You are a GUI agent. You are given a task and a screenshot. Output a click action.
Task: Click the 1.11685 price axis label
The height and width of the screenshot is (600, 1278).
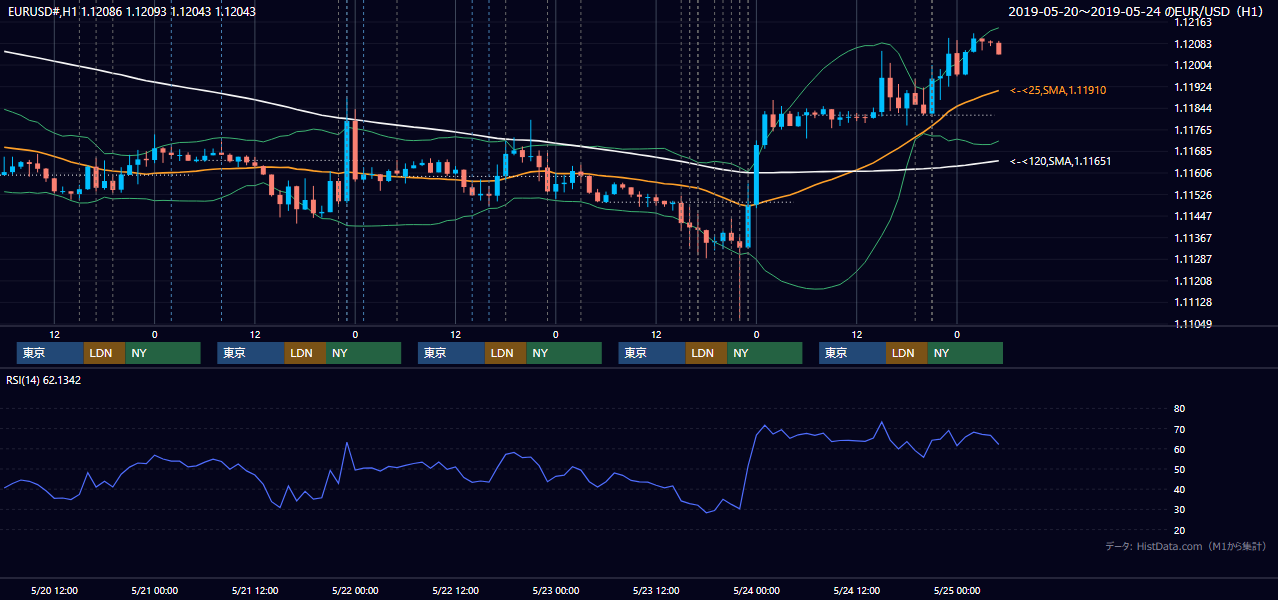tap(1193, 151)
